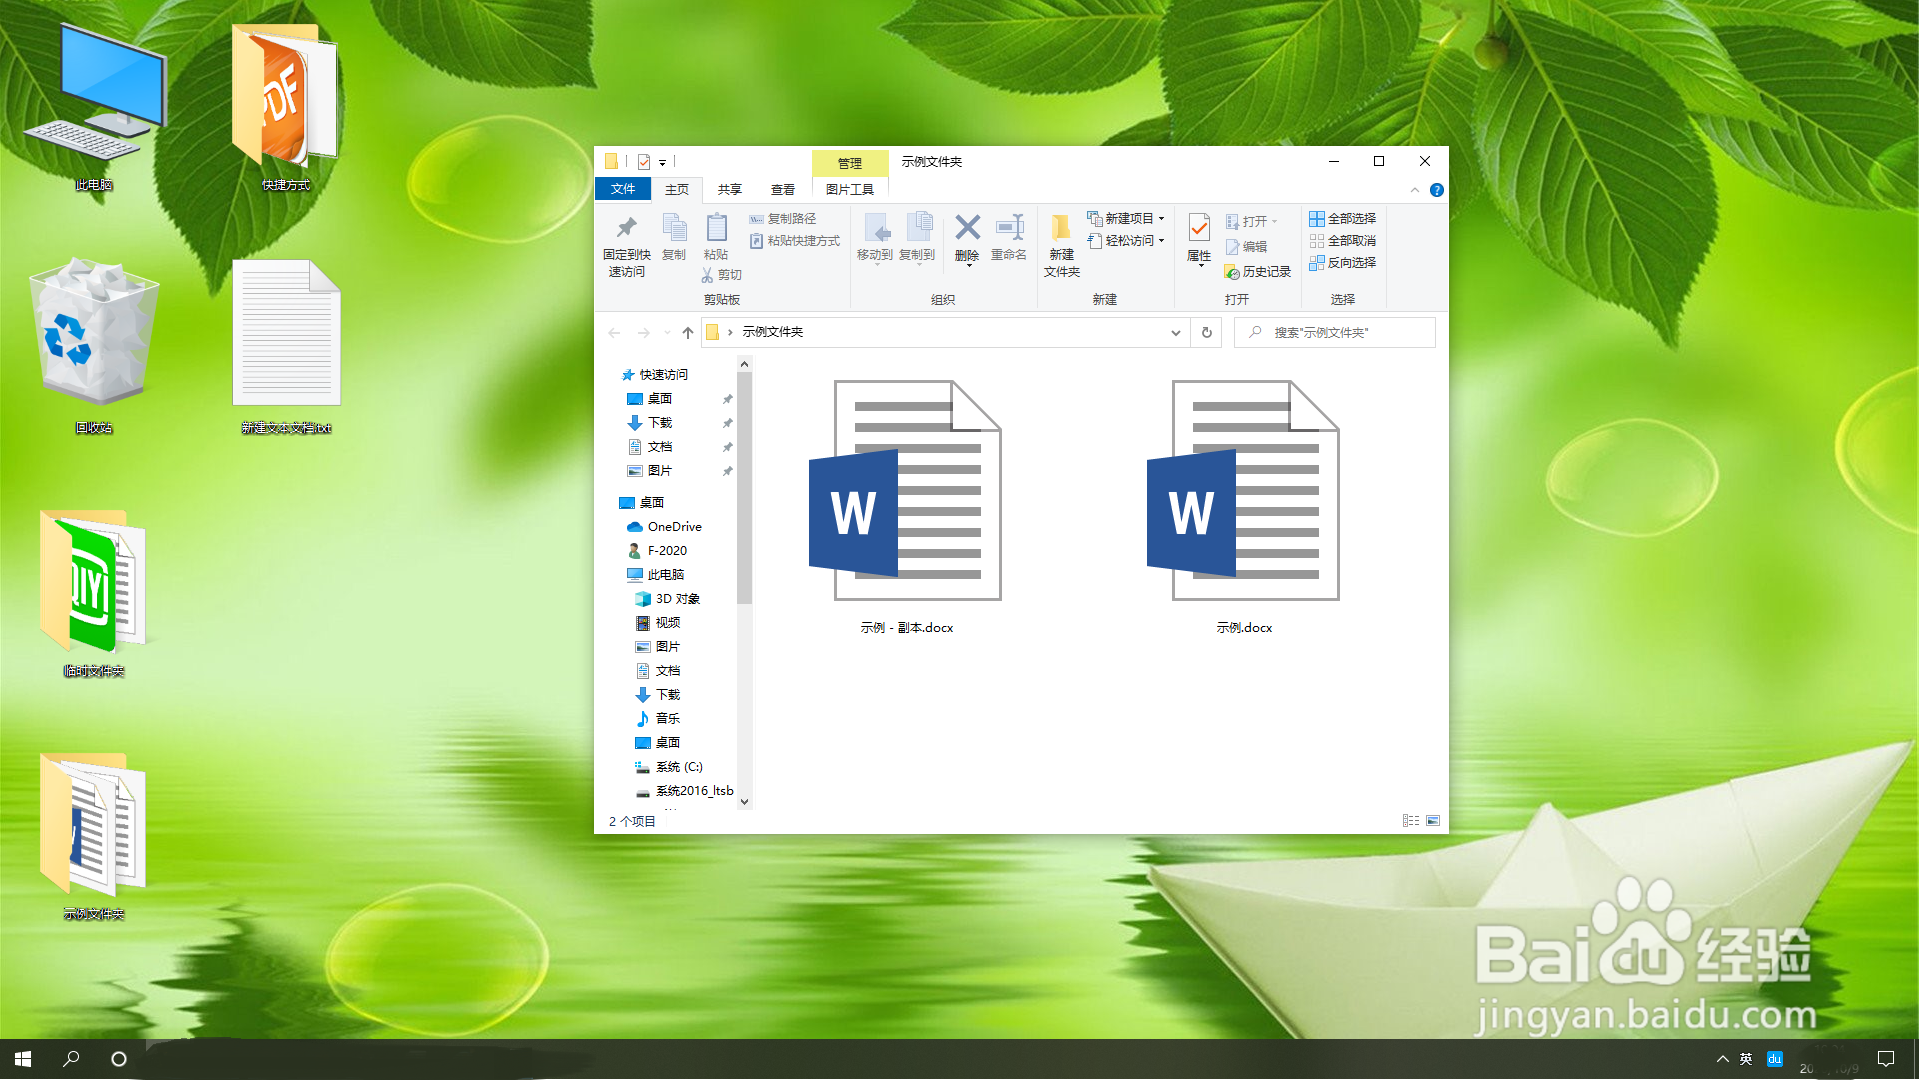The image size is (1920, 1080).
Task: Select OneDrive in the navigation pane
Action: coord(673,527)
